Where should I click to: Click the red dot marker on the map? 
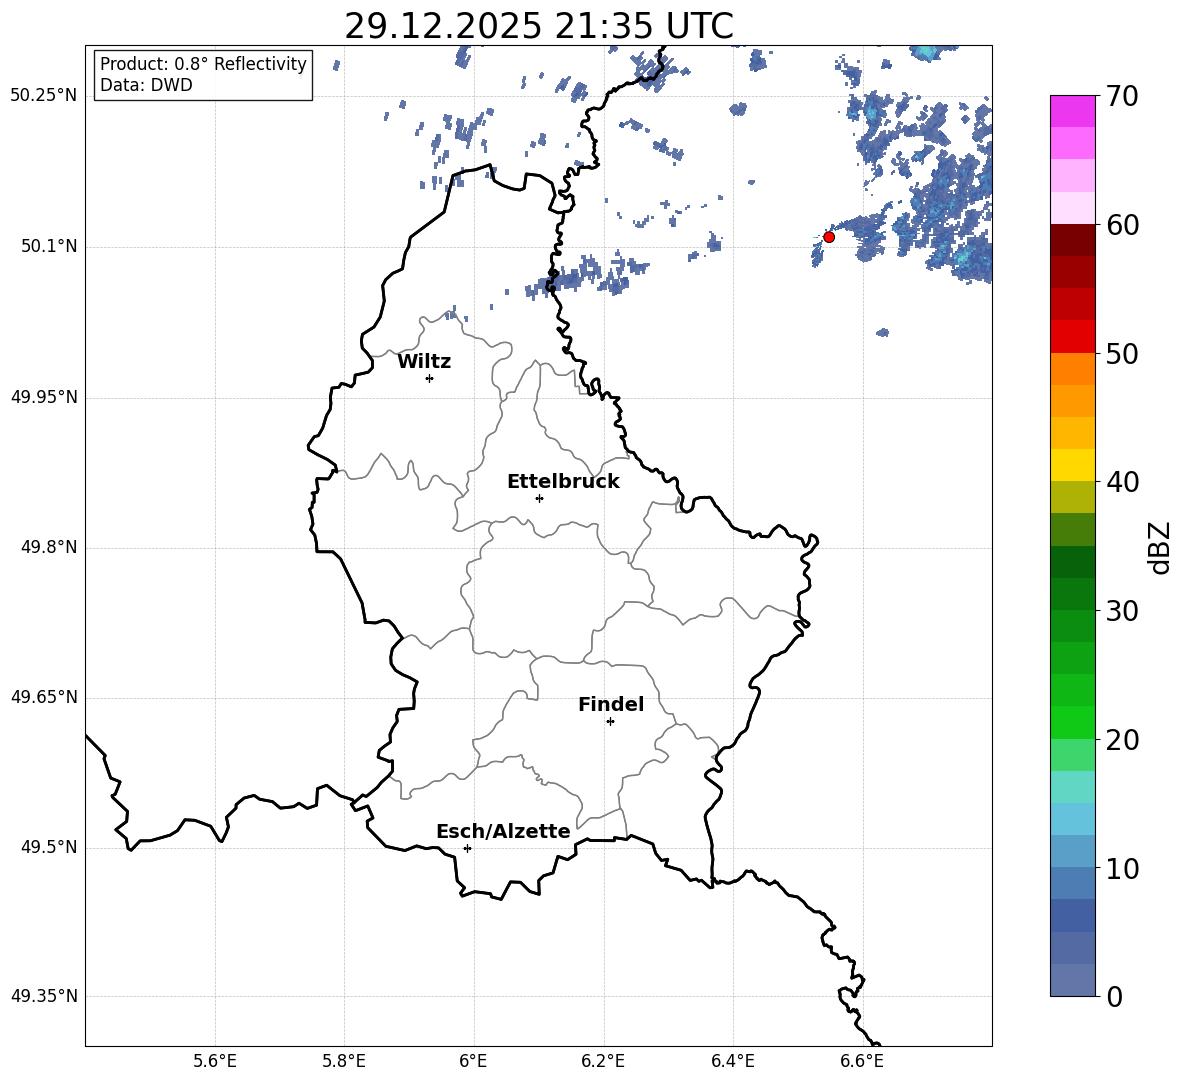[828, 237]
